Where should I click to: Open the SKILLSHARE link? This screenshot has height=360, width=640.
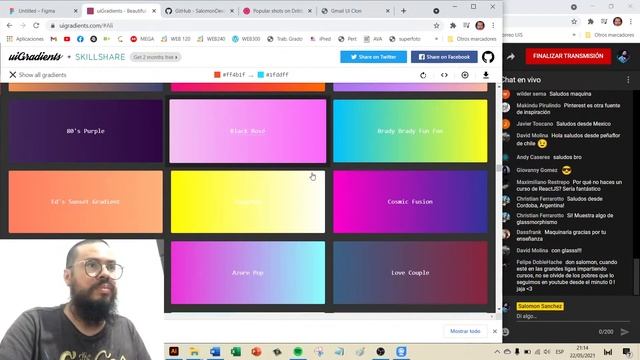tap(100, 57)
